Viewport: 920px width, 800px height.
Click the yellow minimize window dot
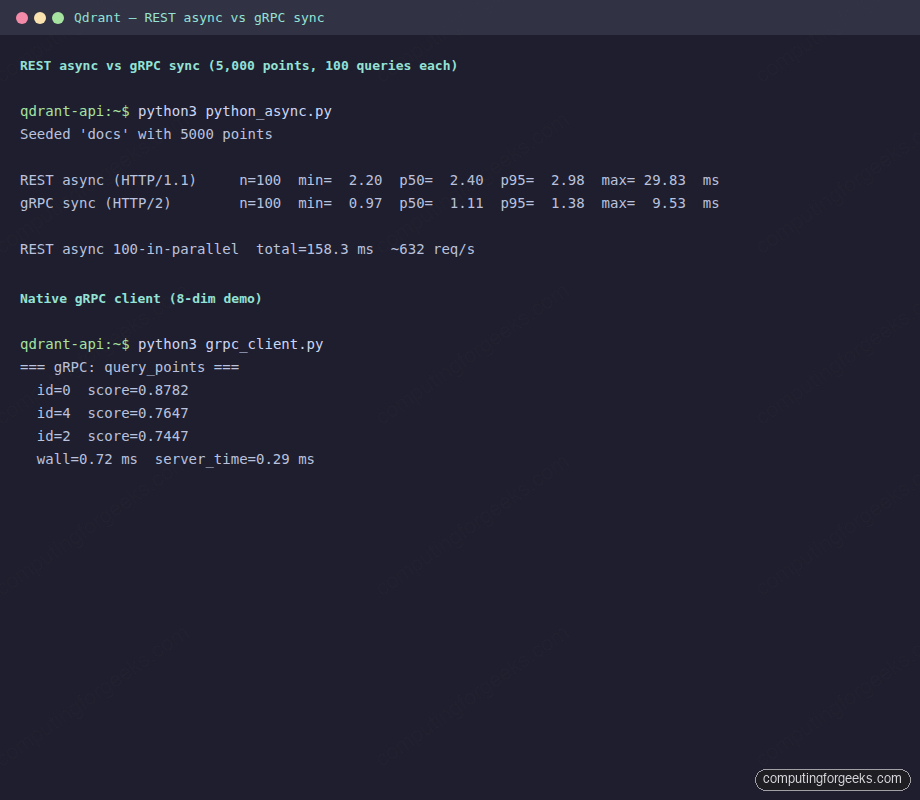40,18
